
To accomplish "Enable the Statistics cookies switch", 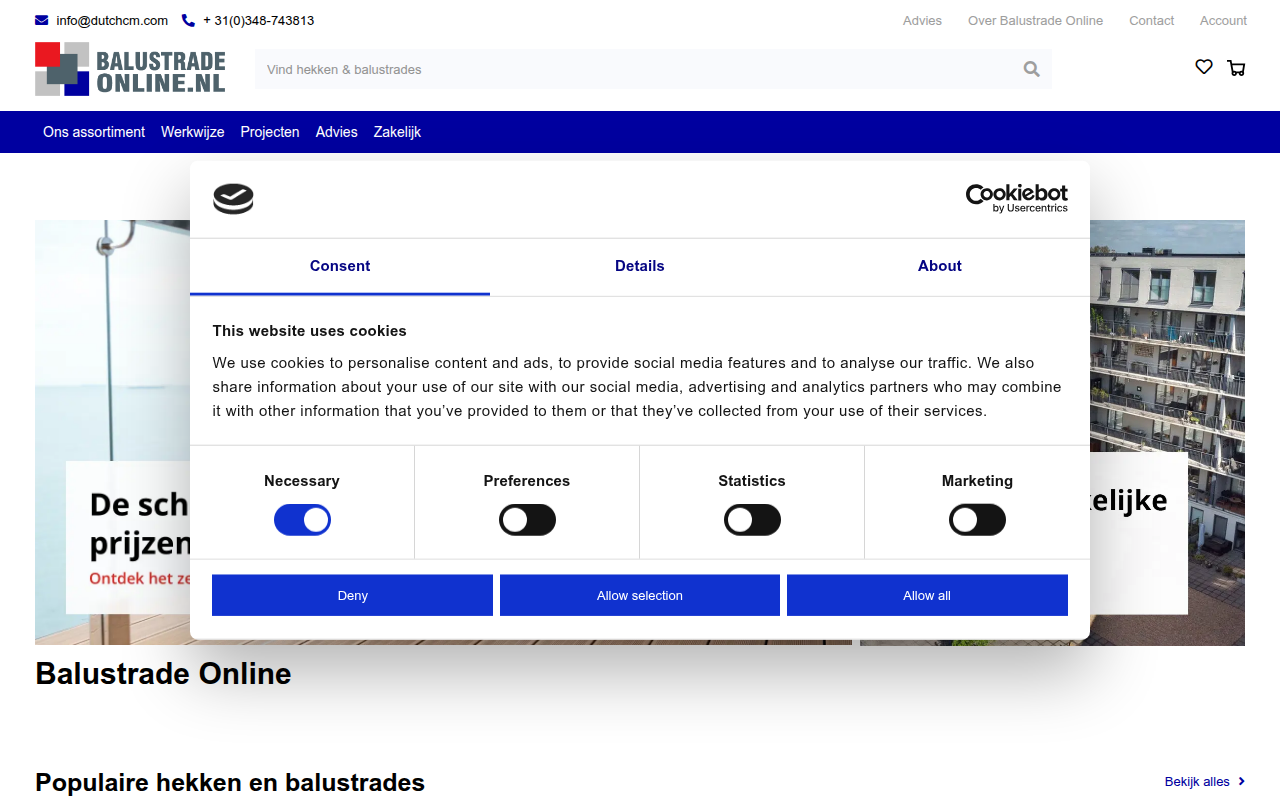I will [752, 520].
